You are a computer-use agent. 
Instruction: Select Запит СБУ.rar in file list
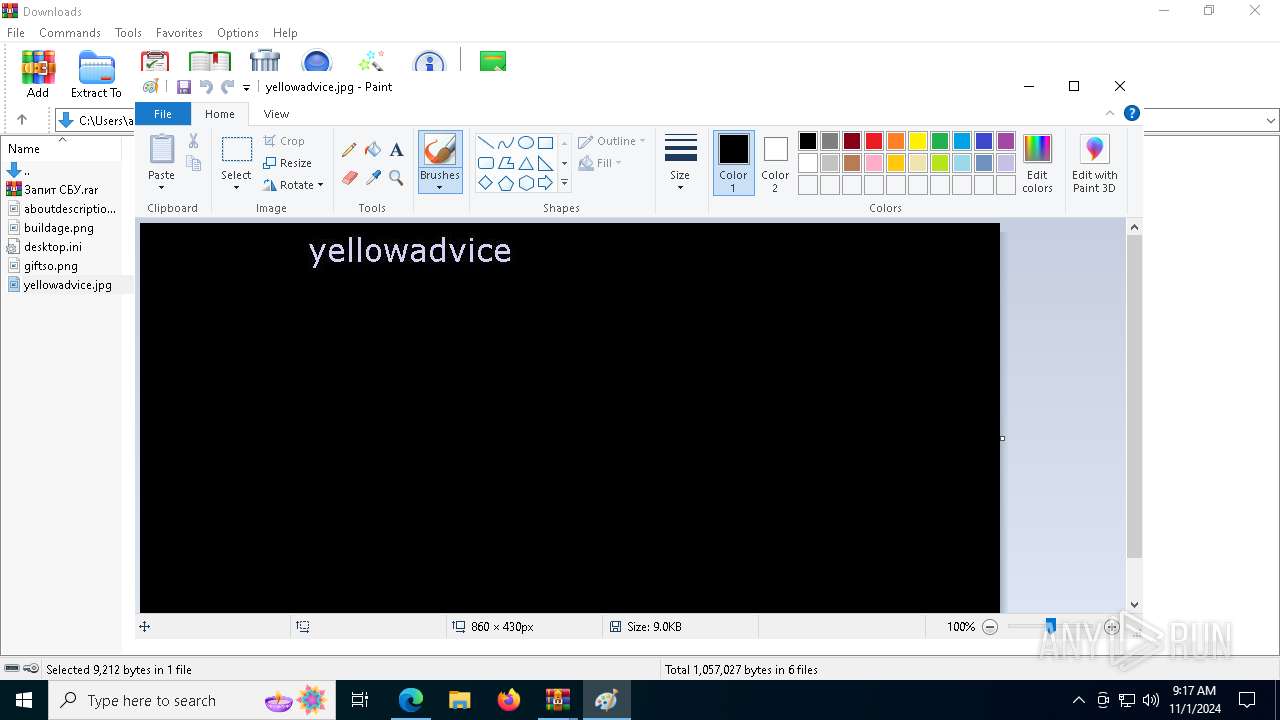[61, 190]
